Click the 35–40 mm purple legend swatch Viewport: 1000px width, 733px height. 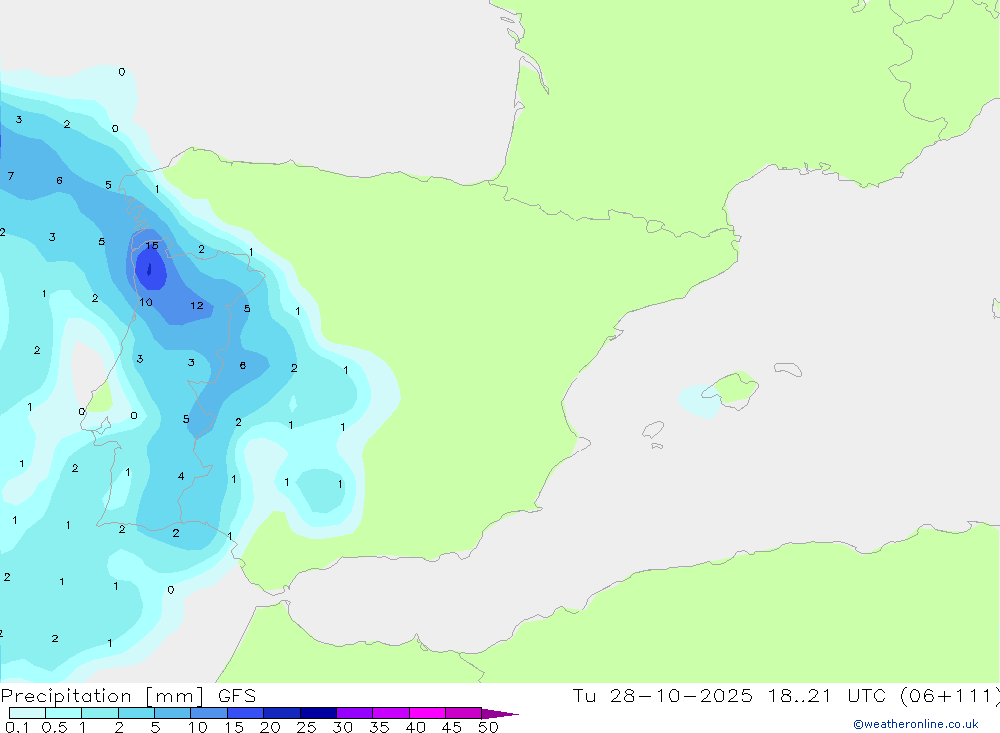[x=391, y=713]
